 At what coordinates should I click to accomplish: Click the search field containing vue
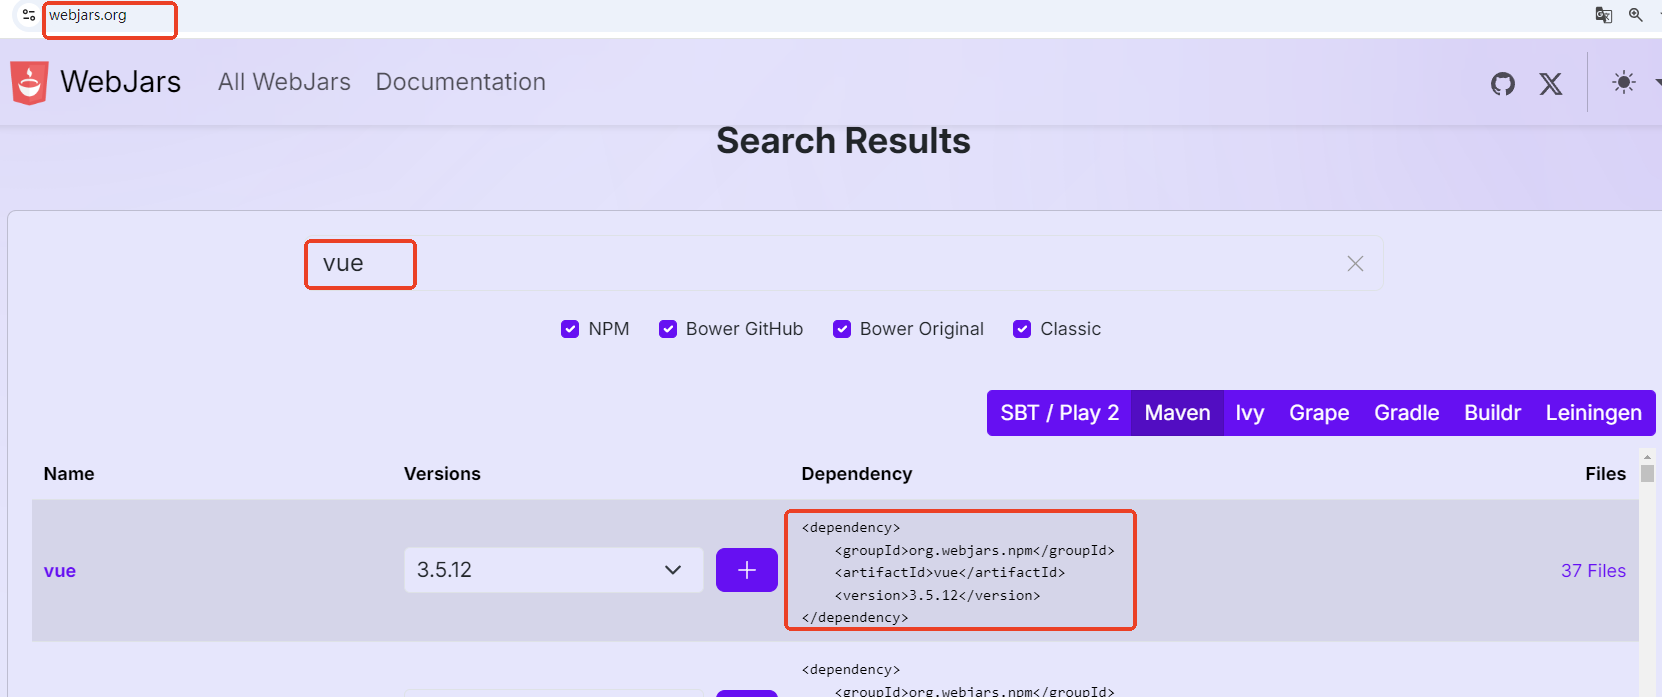point(800,264)
